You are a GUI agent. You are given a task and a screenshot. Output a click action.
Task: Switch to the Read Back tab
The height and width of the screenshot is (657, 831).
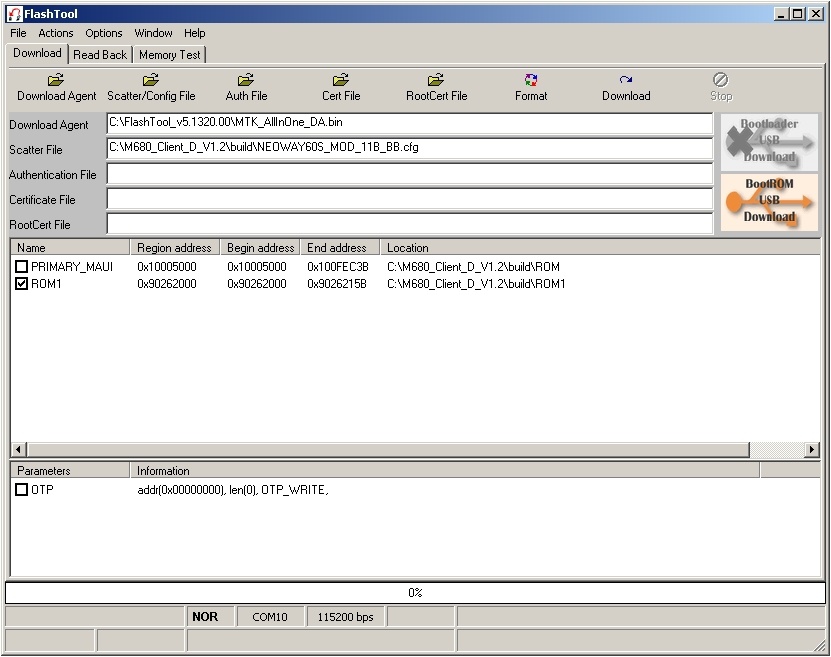click(x=99, y=54)
